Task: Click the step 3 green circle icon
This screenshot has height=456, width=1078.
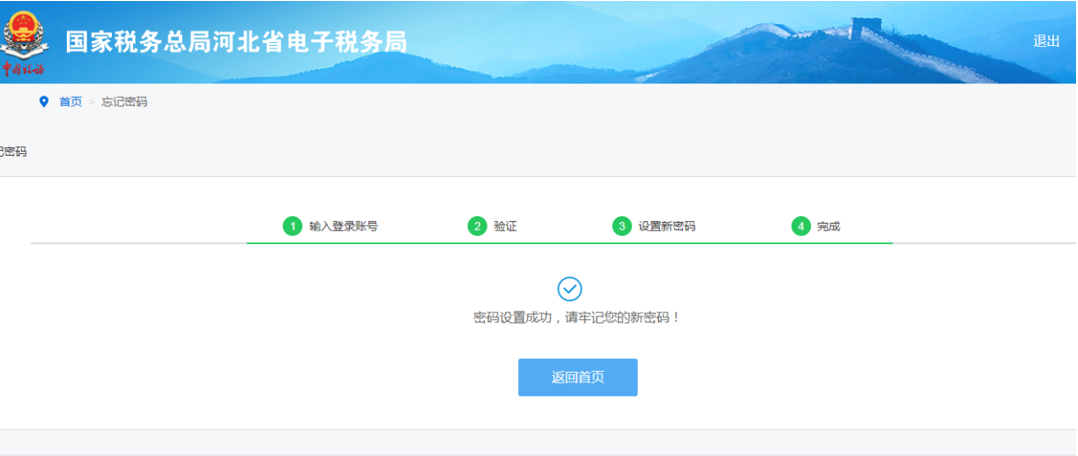Action: coord(622,226)
